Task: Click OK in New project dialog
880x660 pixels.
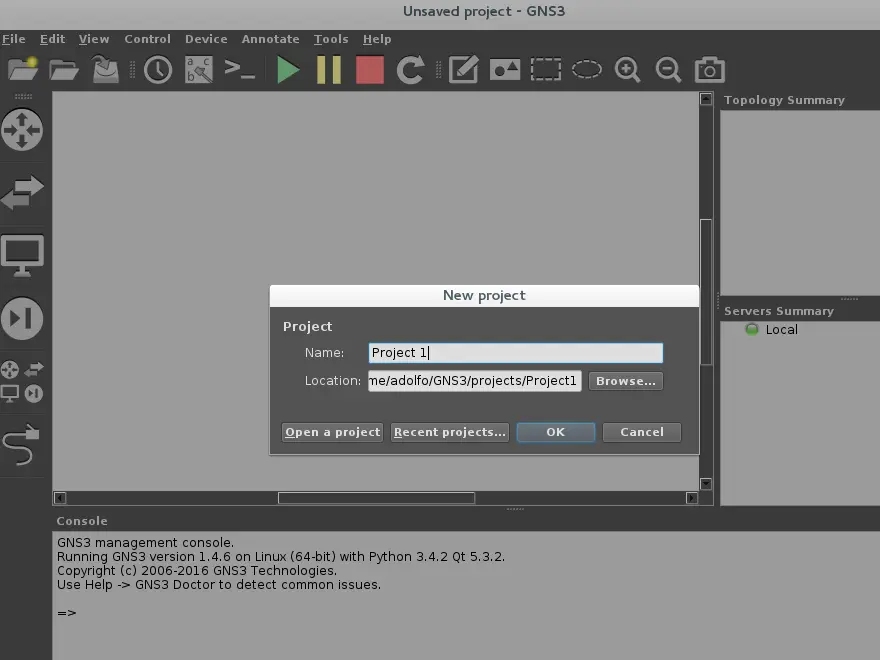Action: coord(556,432)
